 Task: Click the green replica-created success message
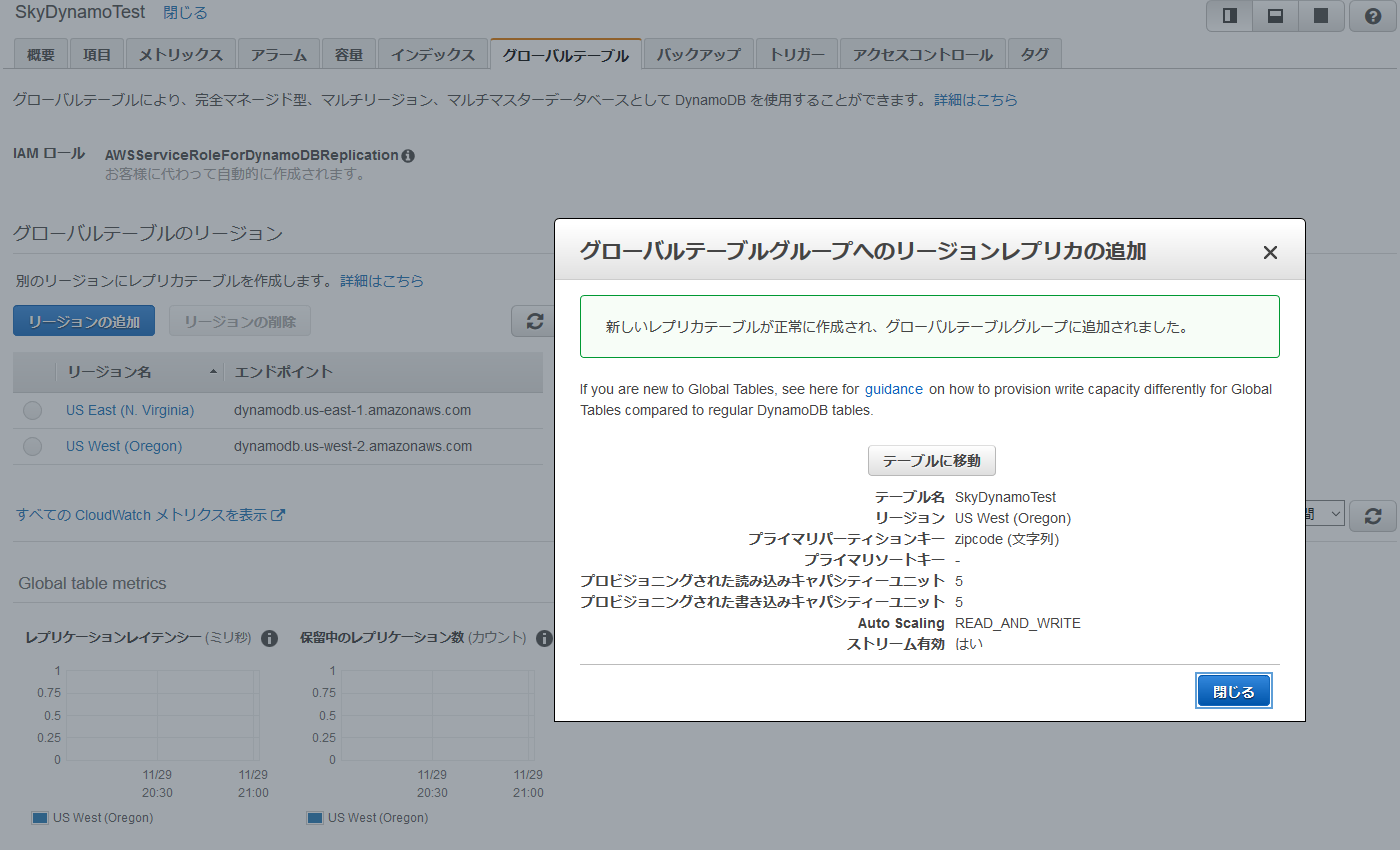930,326
